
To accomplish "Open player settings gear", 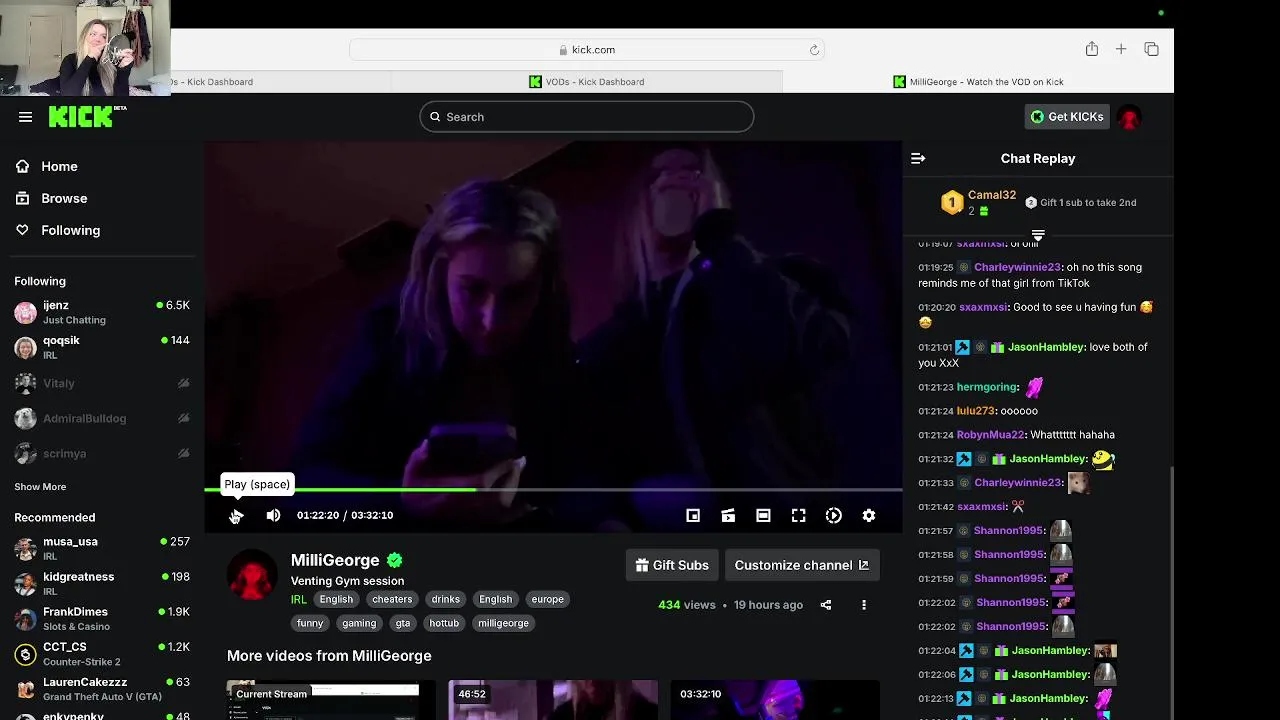I will pos(869,515).
